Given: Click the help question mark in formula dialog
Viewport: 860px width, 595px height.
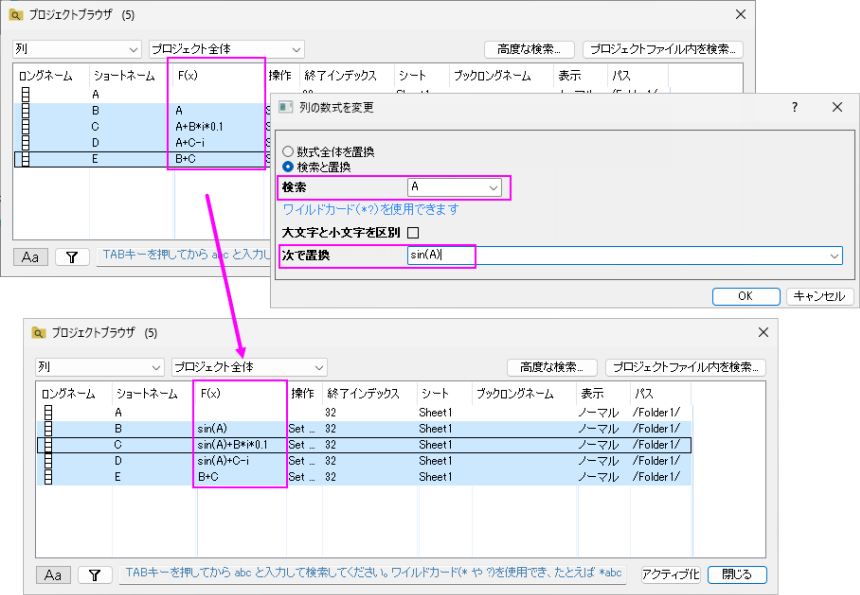Looking at the screenshot, I should (x=795, y=107).
